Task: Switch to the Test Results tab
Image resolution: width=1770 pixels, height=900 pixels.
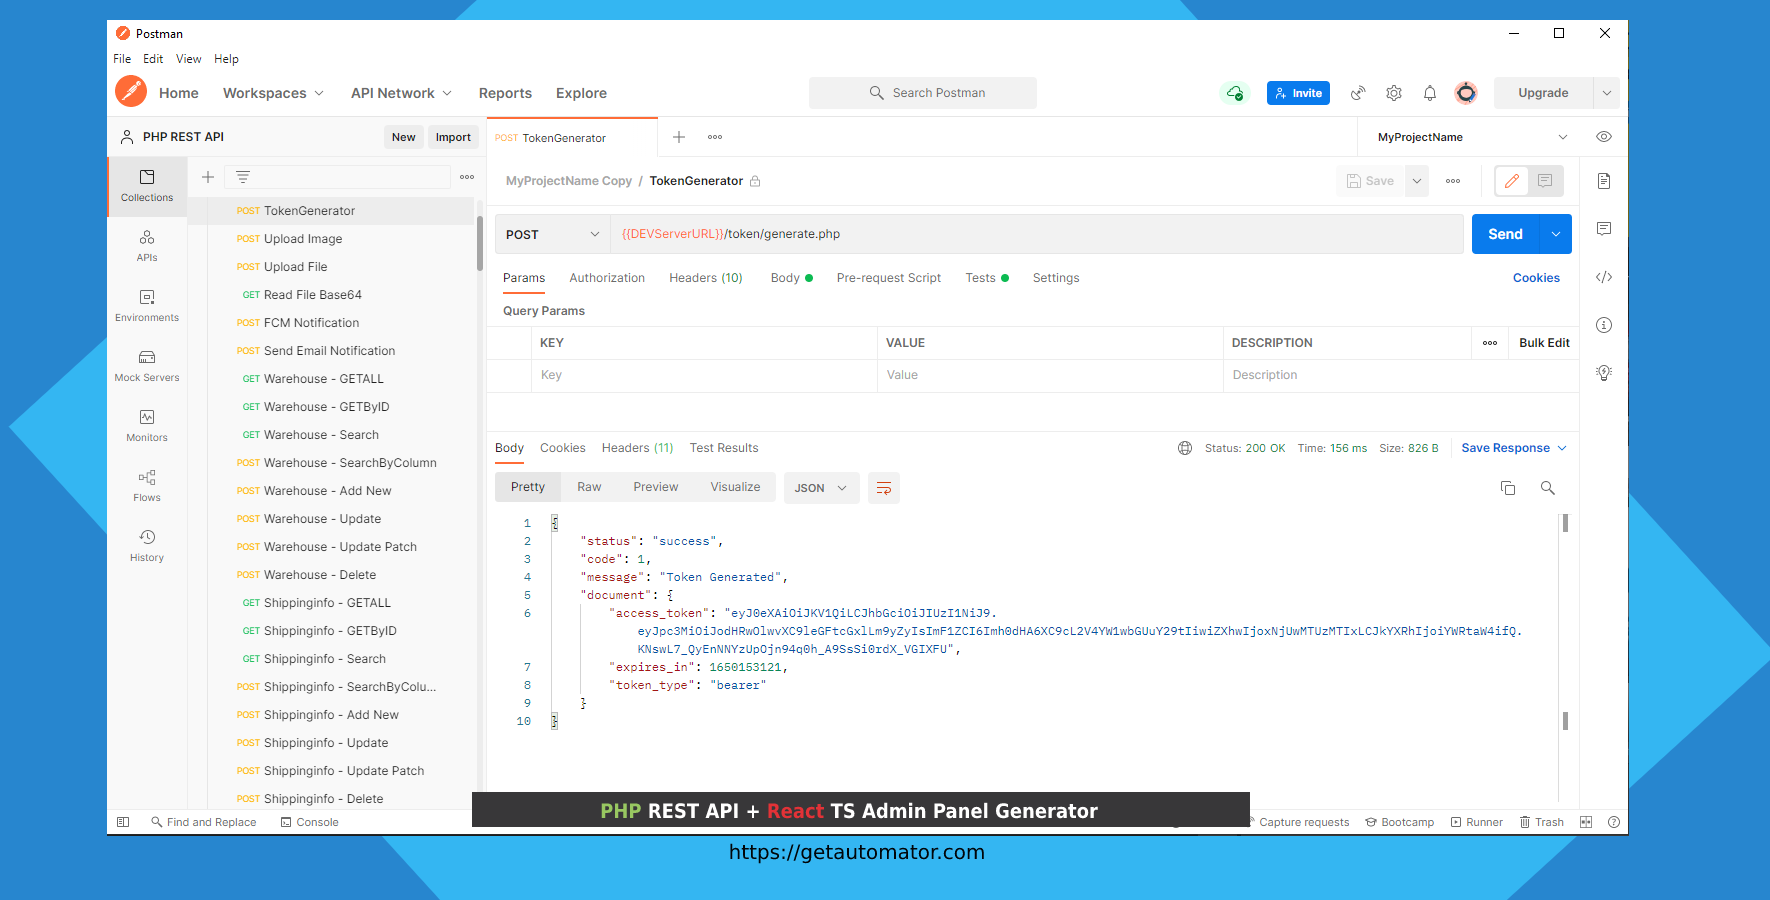Action: pos(724,448)
